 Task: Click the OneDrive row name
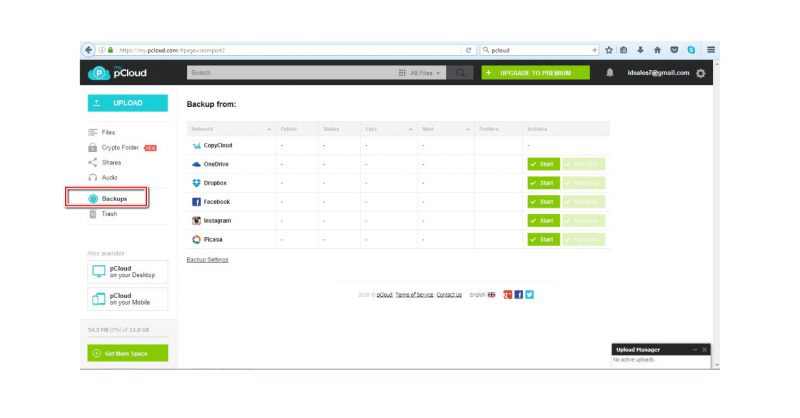tap(216, 164)
